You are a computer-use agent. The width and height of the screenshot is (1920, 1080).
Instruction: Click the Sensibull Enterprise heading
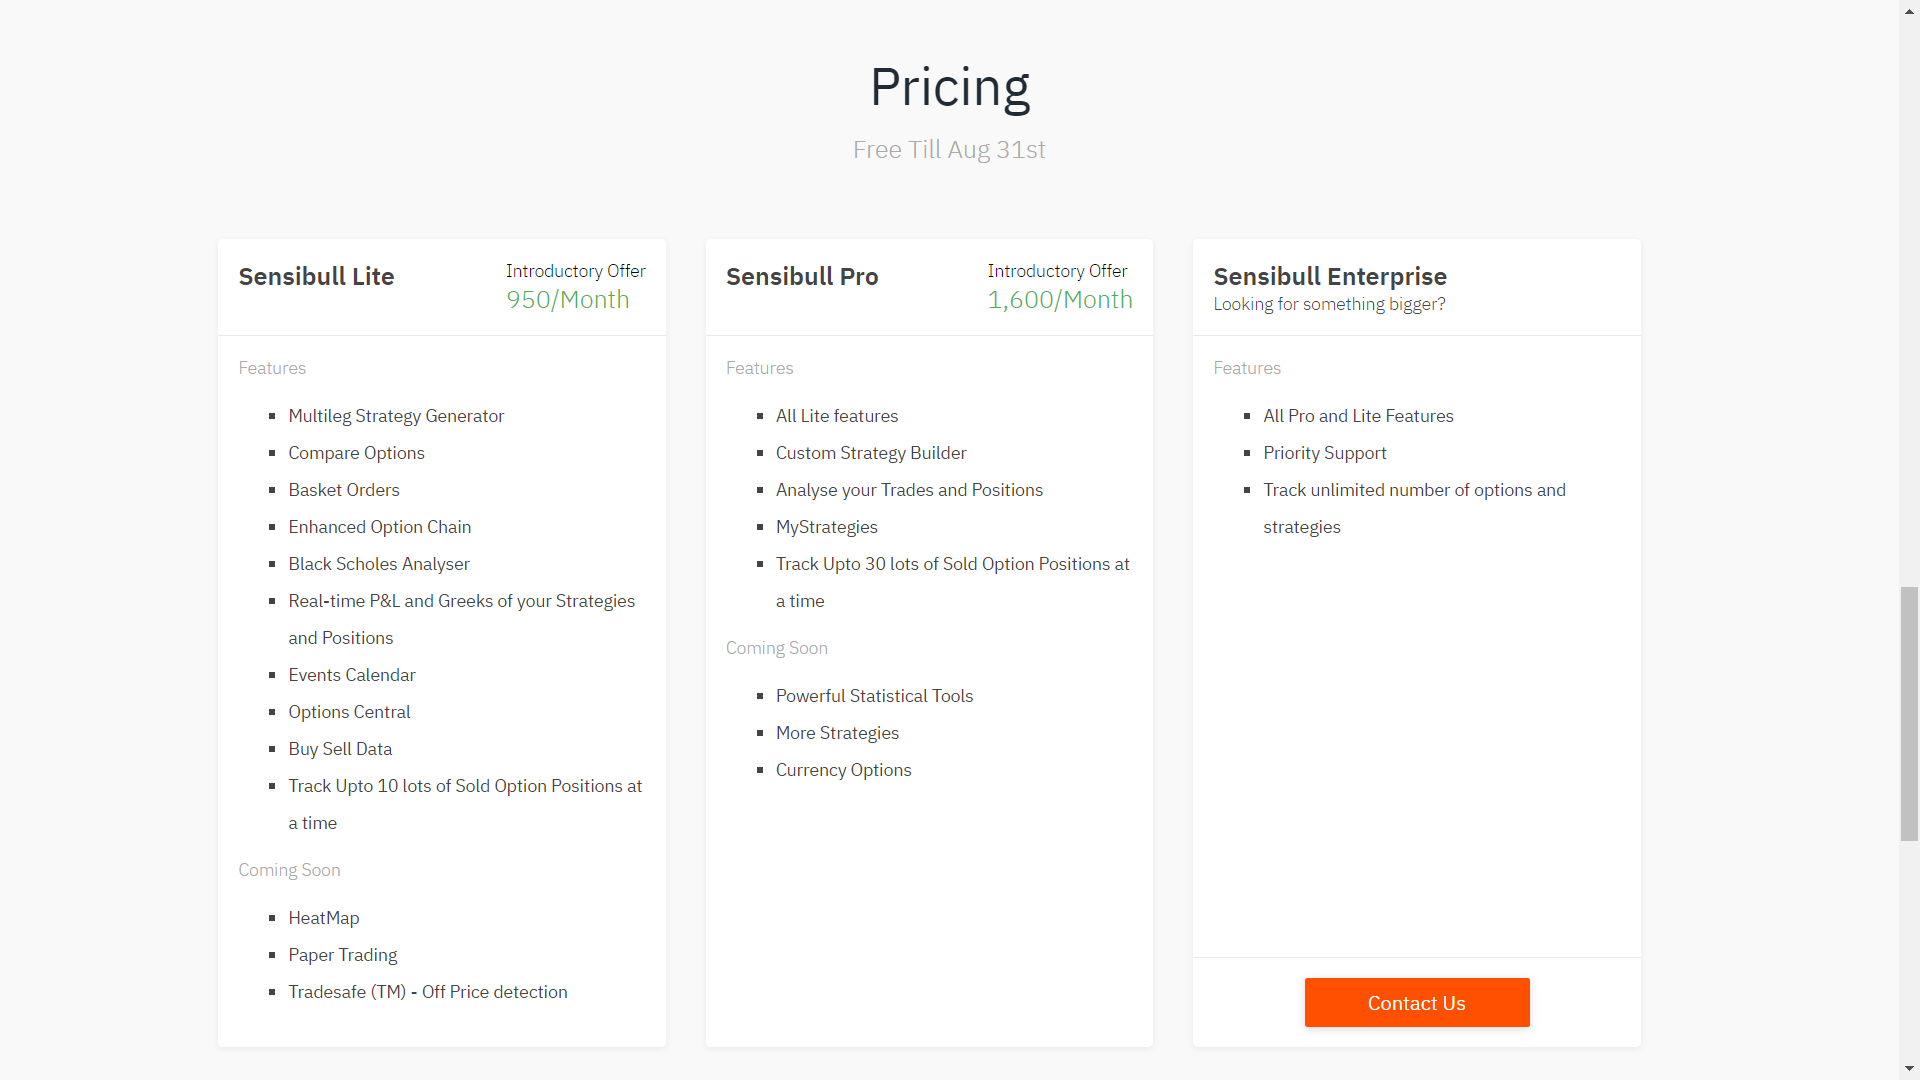pyautogui.click(x=1329, y=276)
